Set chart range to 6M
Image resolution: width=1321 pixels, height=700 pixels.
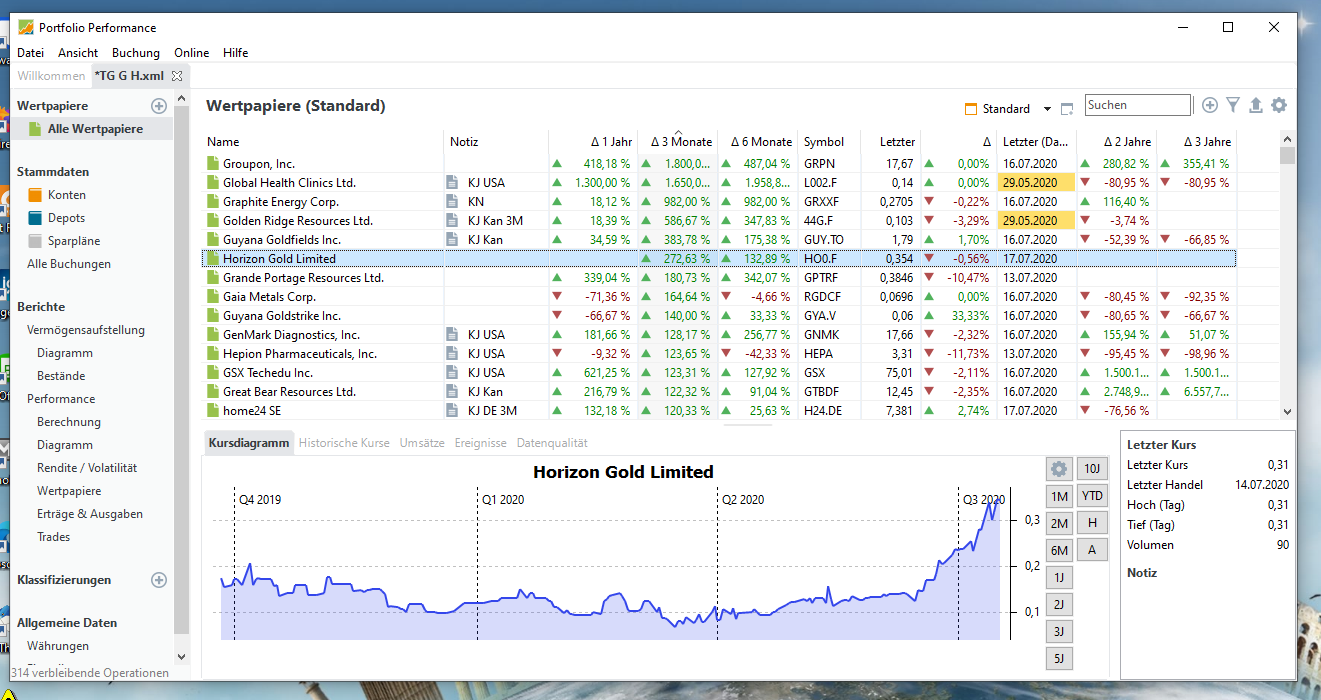click(1059, 550)
